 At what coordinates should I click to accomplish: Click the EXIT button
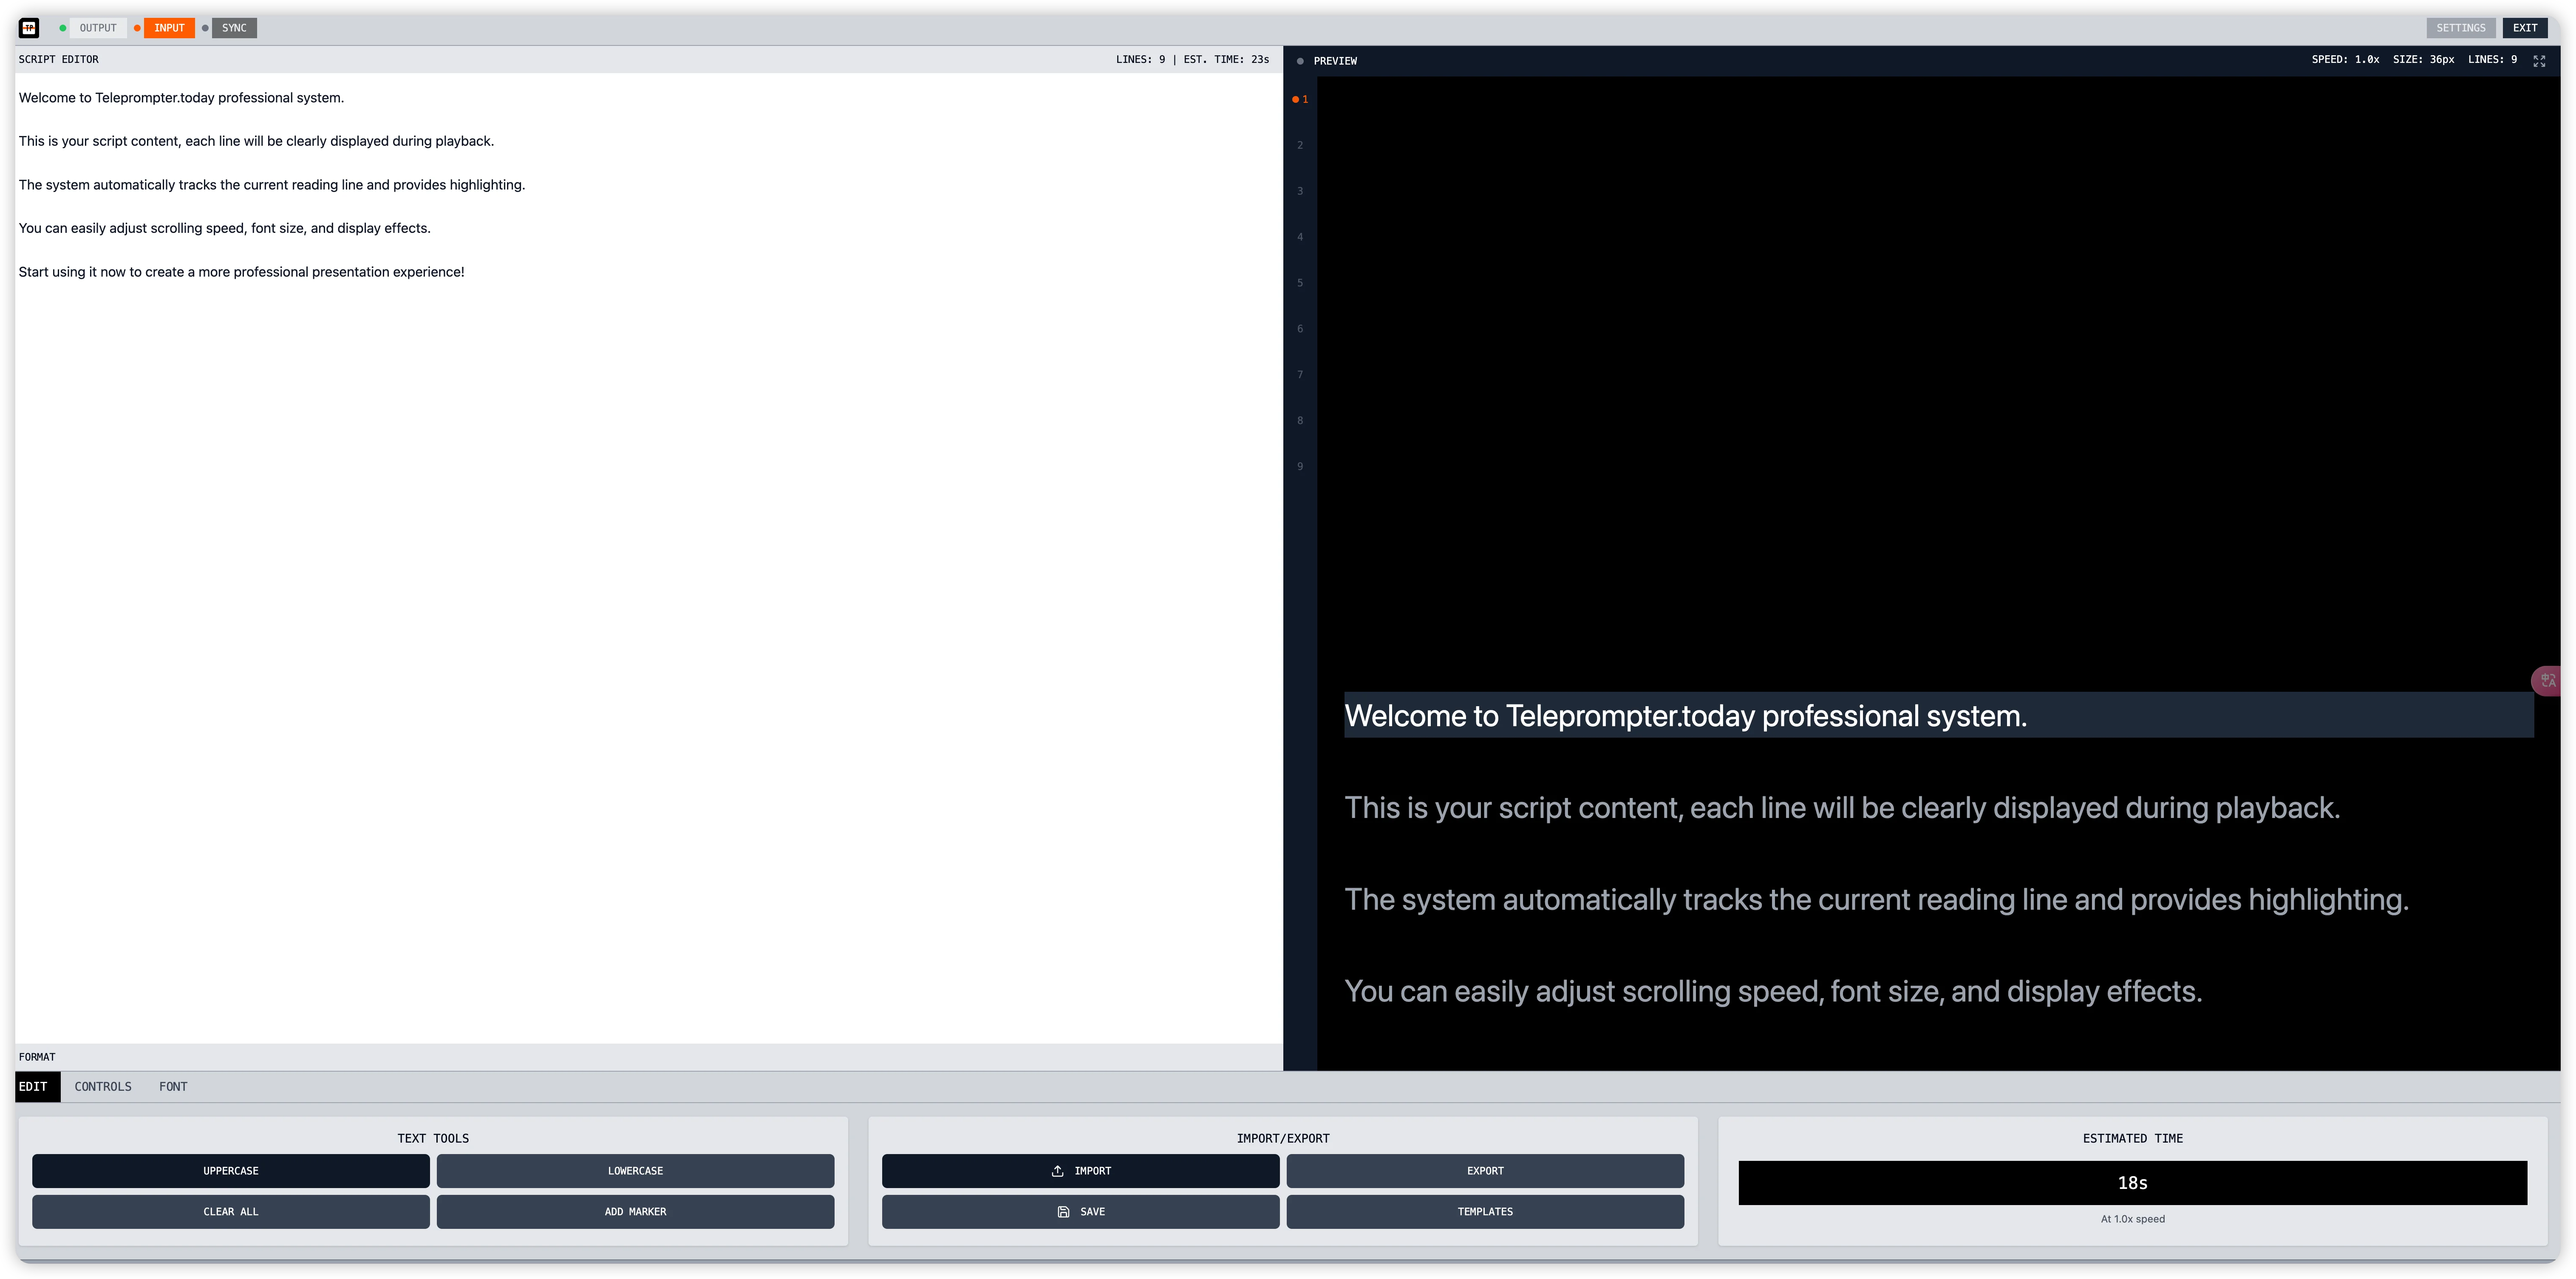2524,28
